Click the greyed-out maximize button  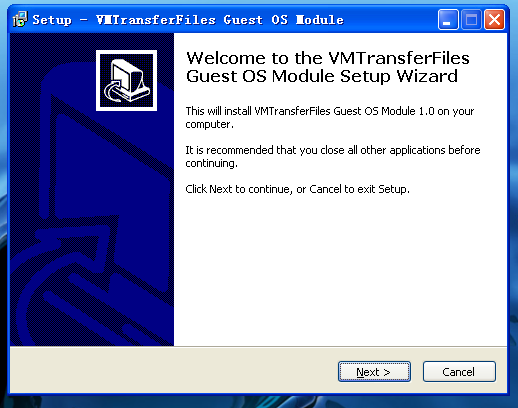(x=471, y=20)
